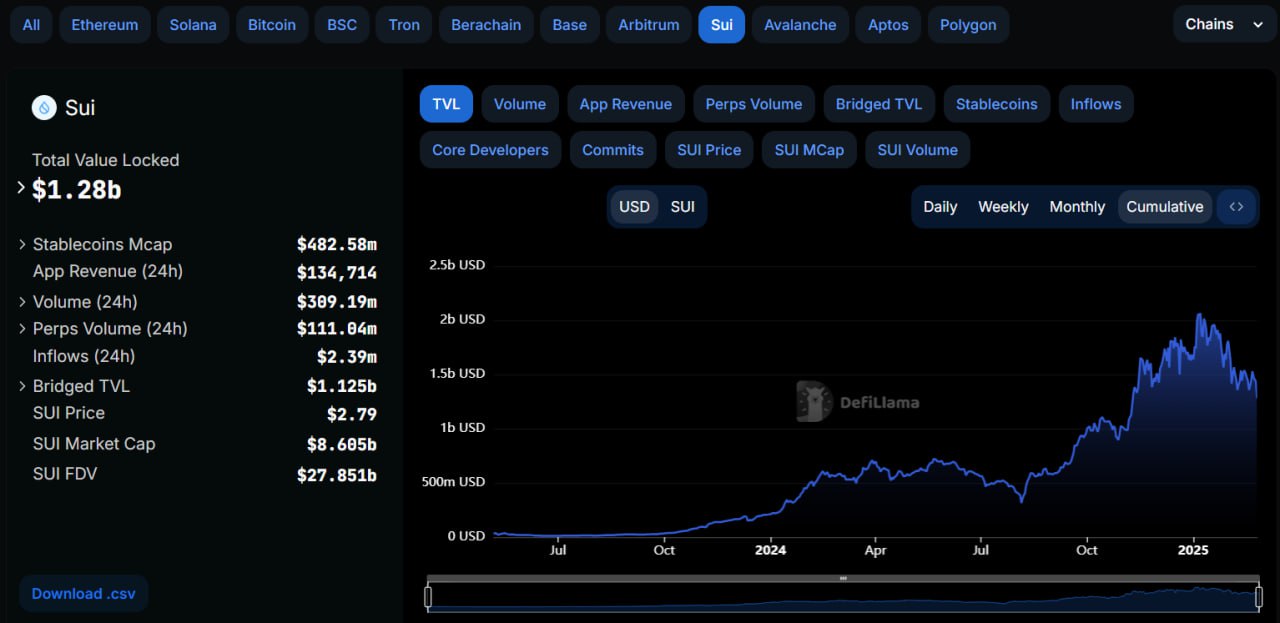The width and height of the screenshot is (1280, 623).
Task: Open the Tron chain tab
Action: [x=404, y=25]
